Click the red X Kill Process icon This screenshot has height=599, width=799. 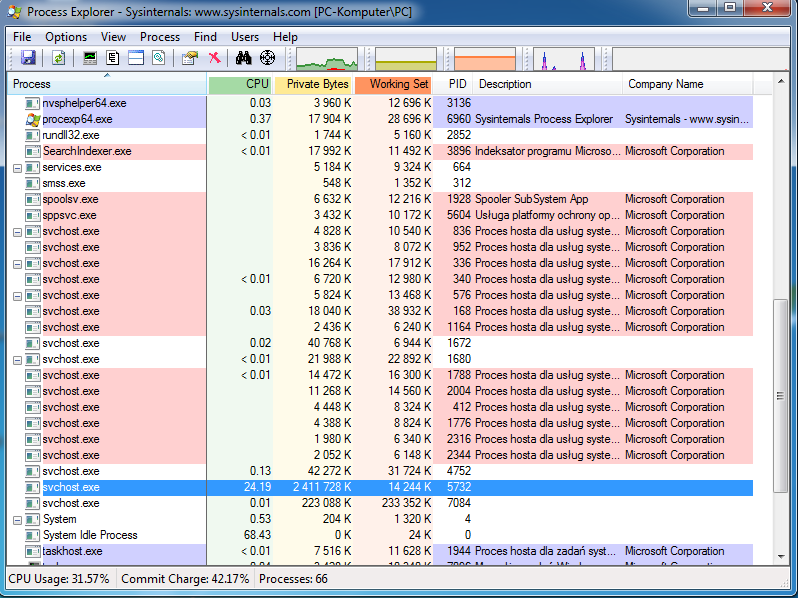(215, 58)
